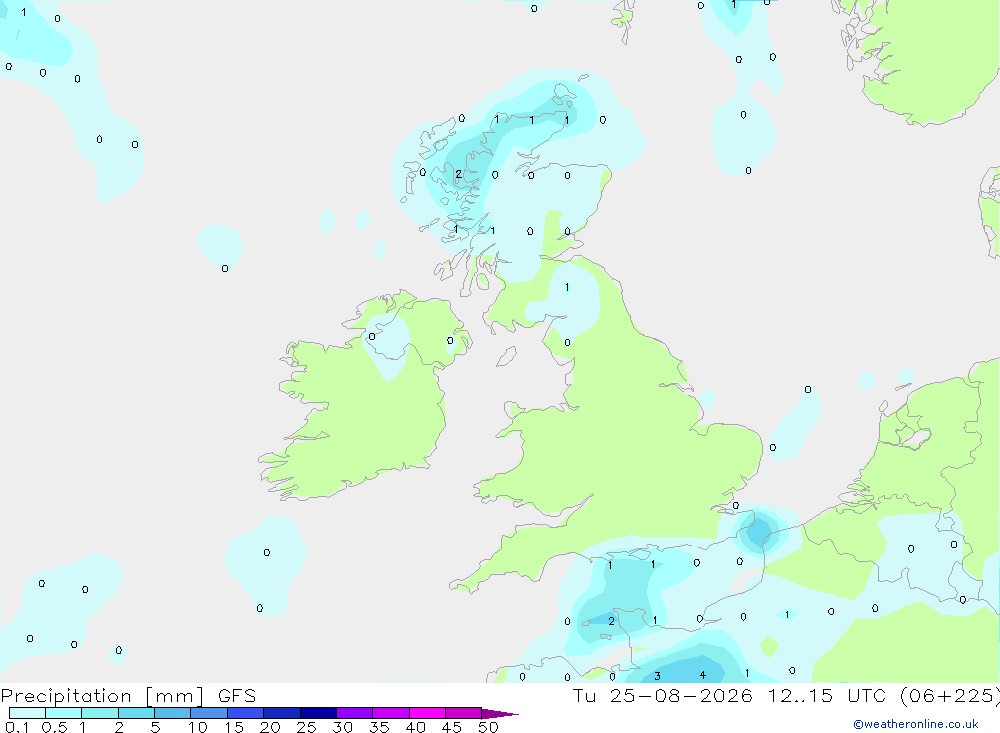Select the 45 to 50 mm legend swatch
Screen dimensions: 1000x733
click(464, 713)
